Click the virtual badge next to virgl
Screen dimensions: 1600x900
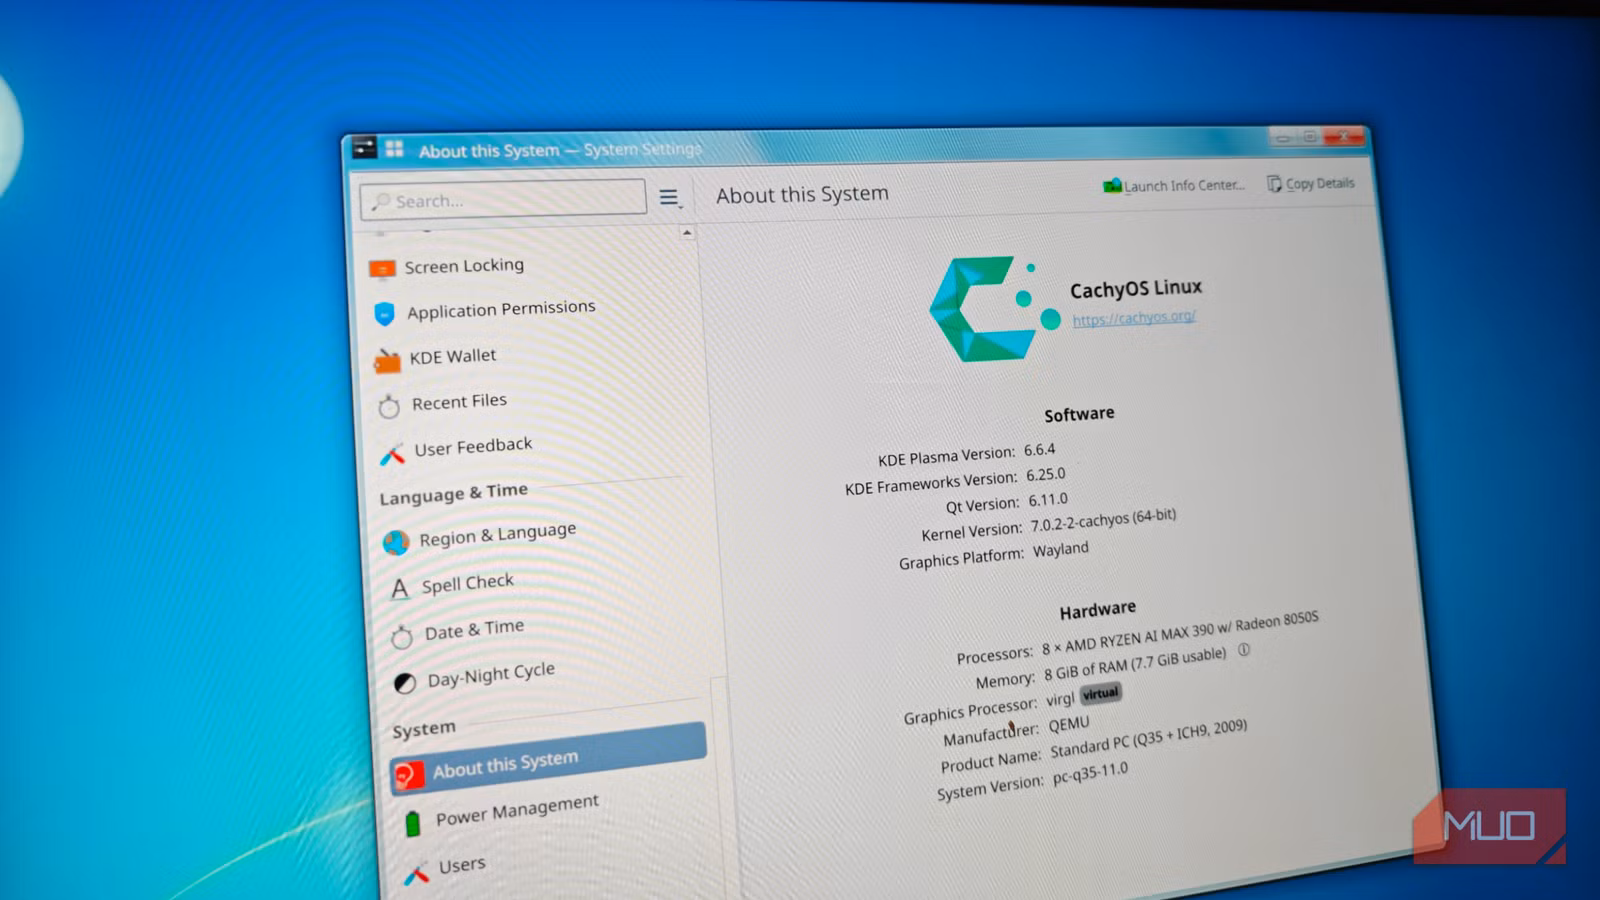point(1101,693)
